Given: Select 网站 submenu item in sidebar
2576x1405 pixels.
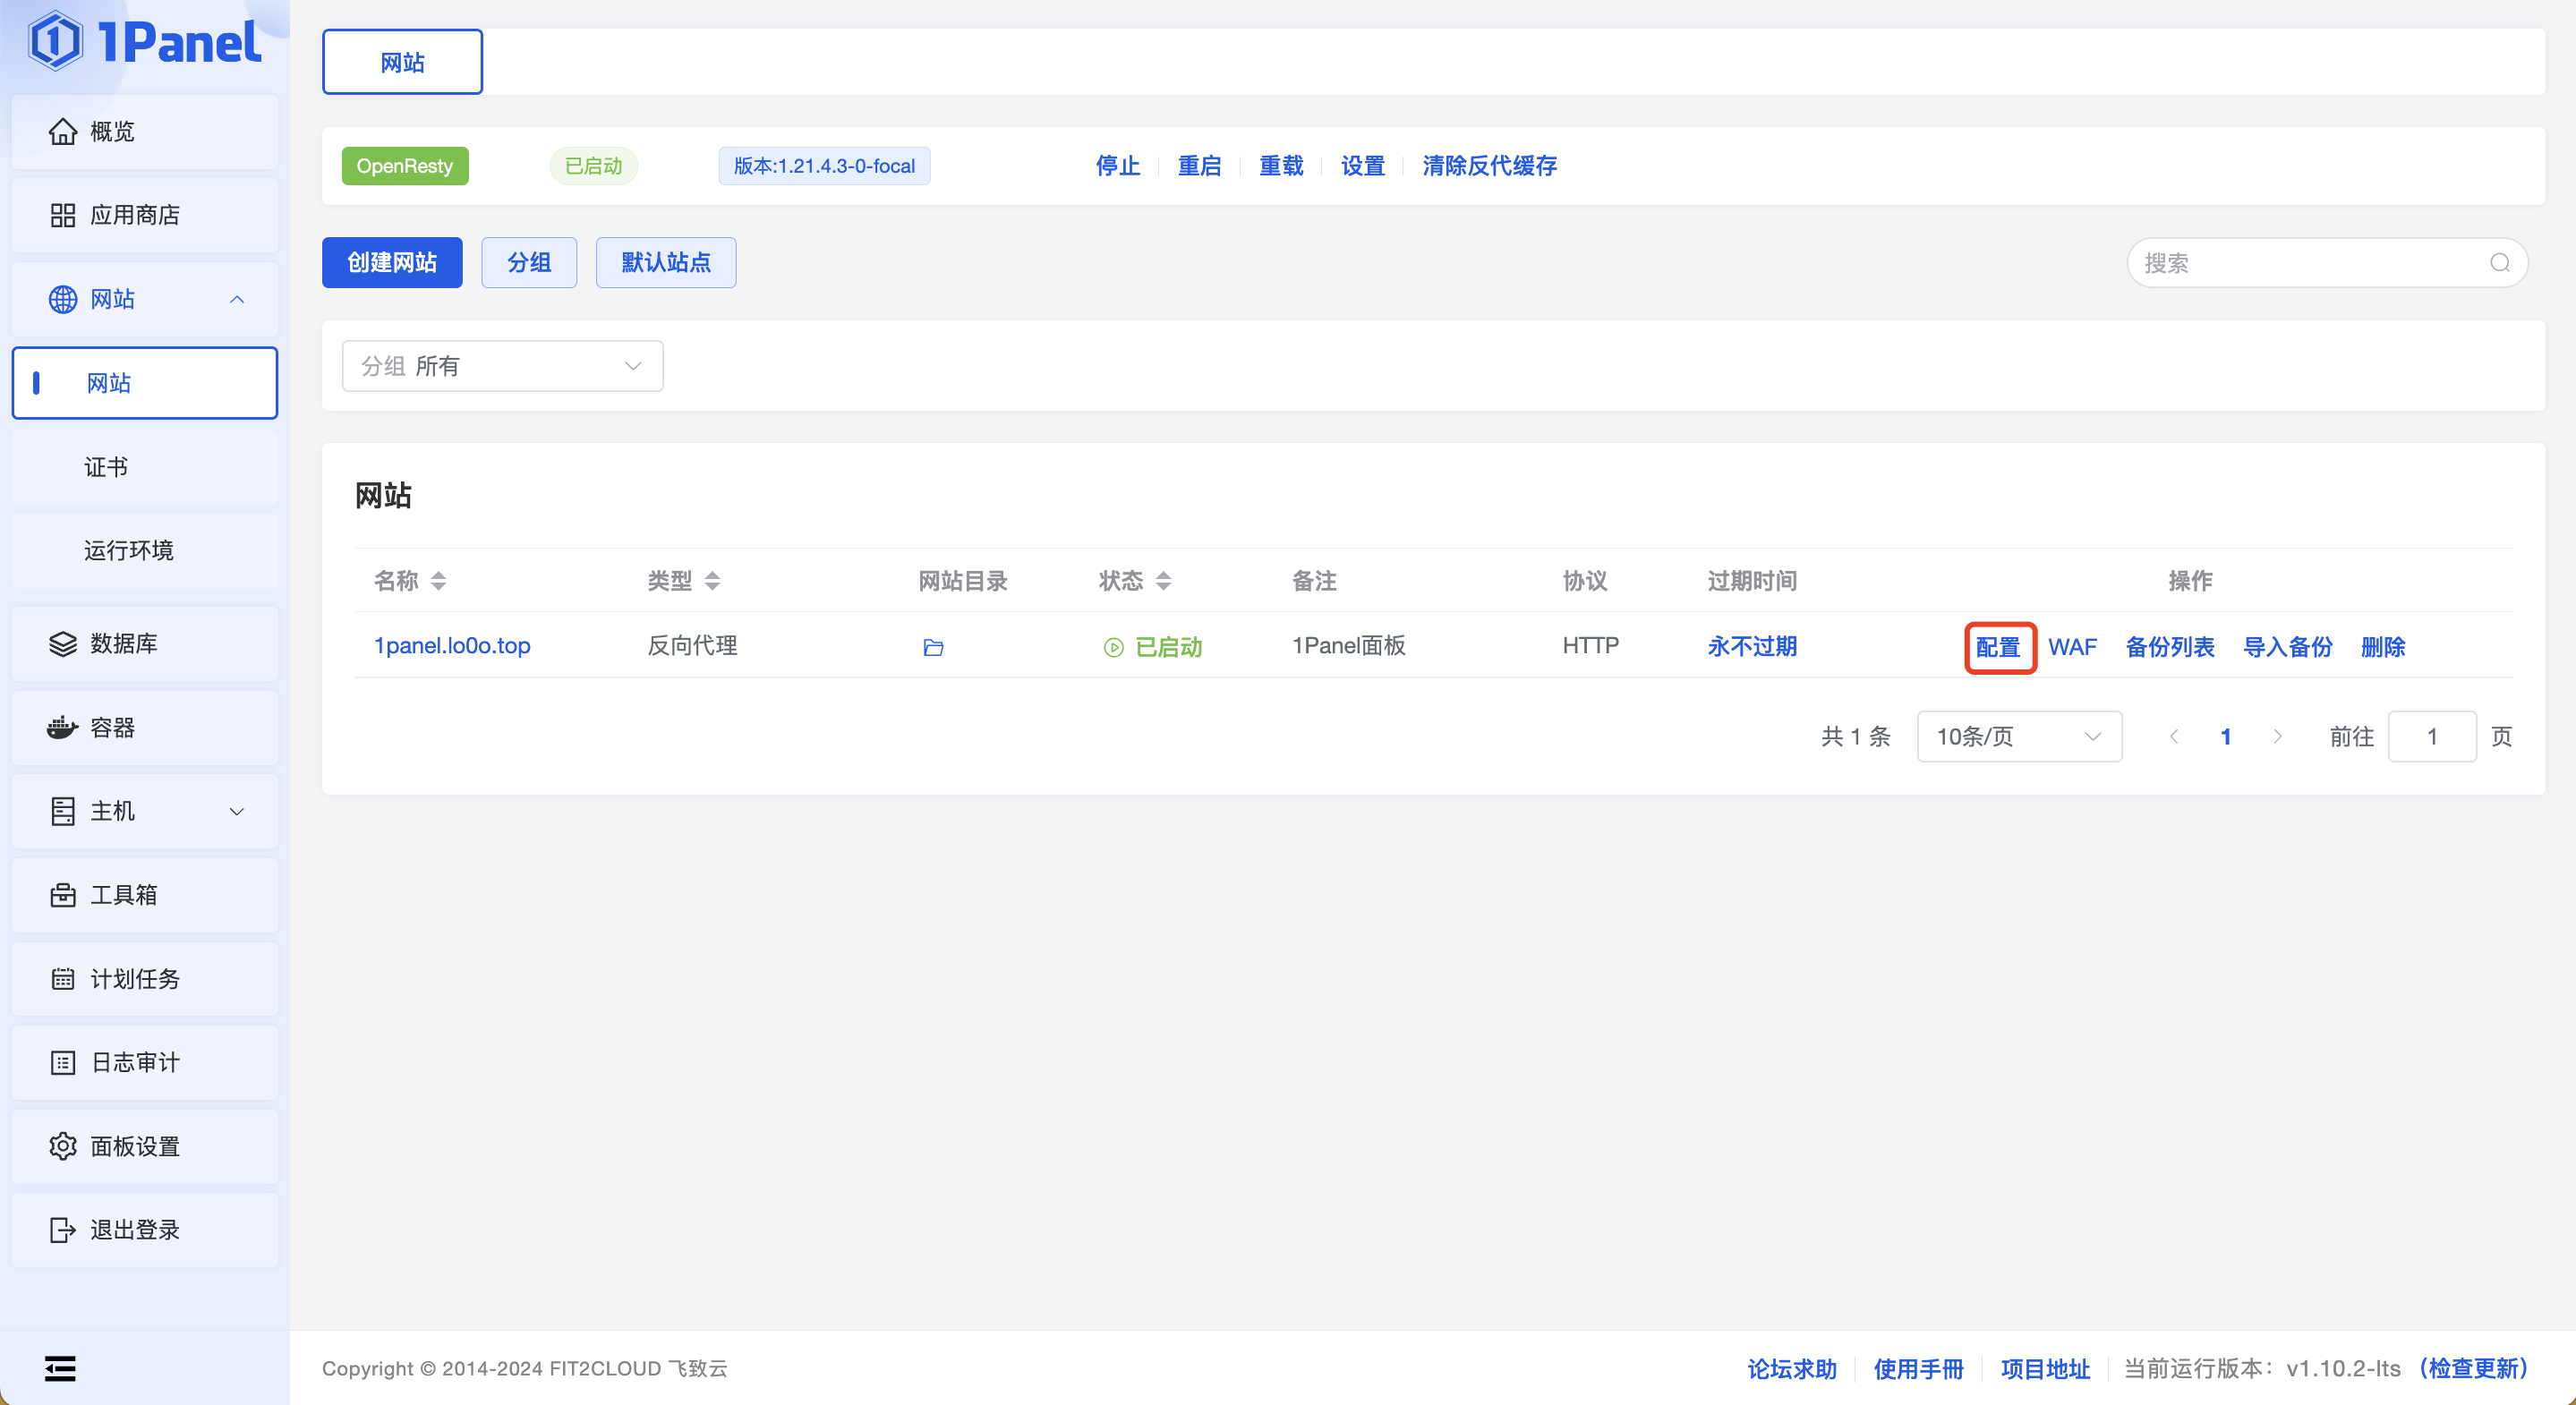Looking at the screenshot, I should point(145,383).
